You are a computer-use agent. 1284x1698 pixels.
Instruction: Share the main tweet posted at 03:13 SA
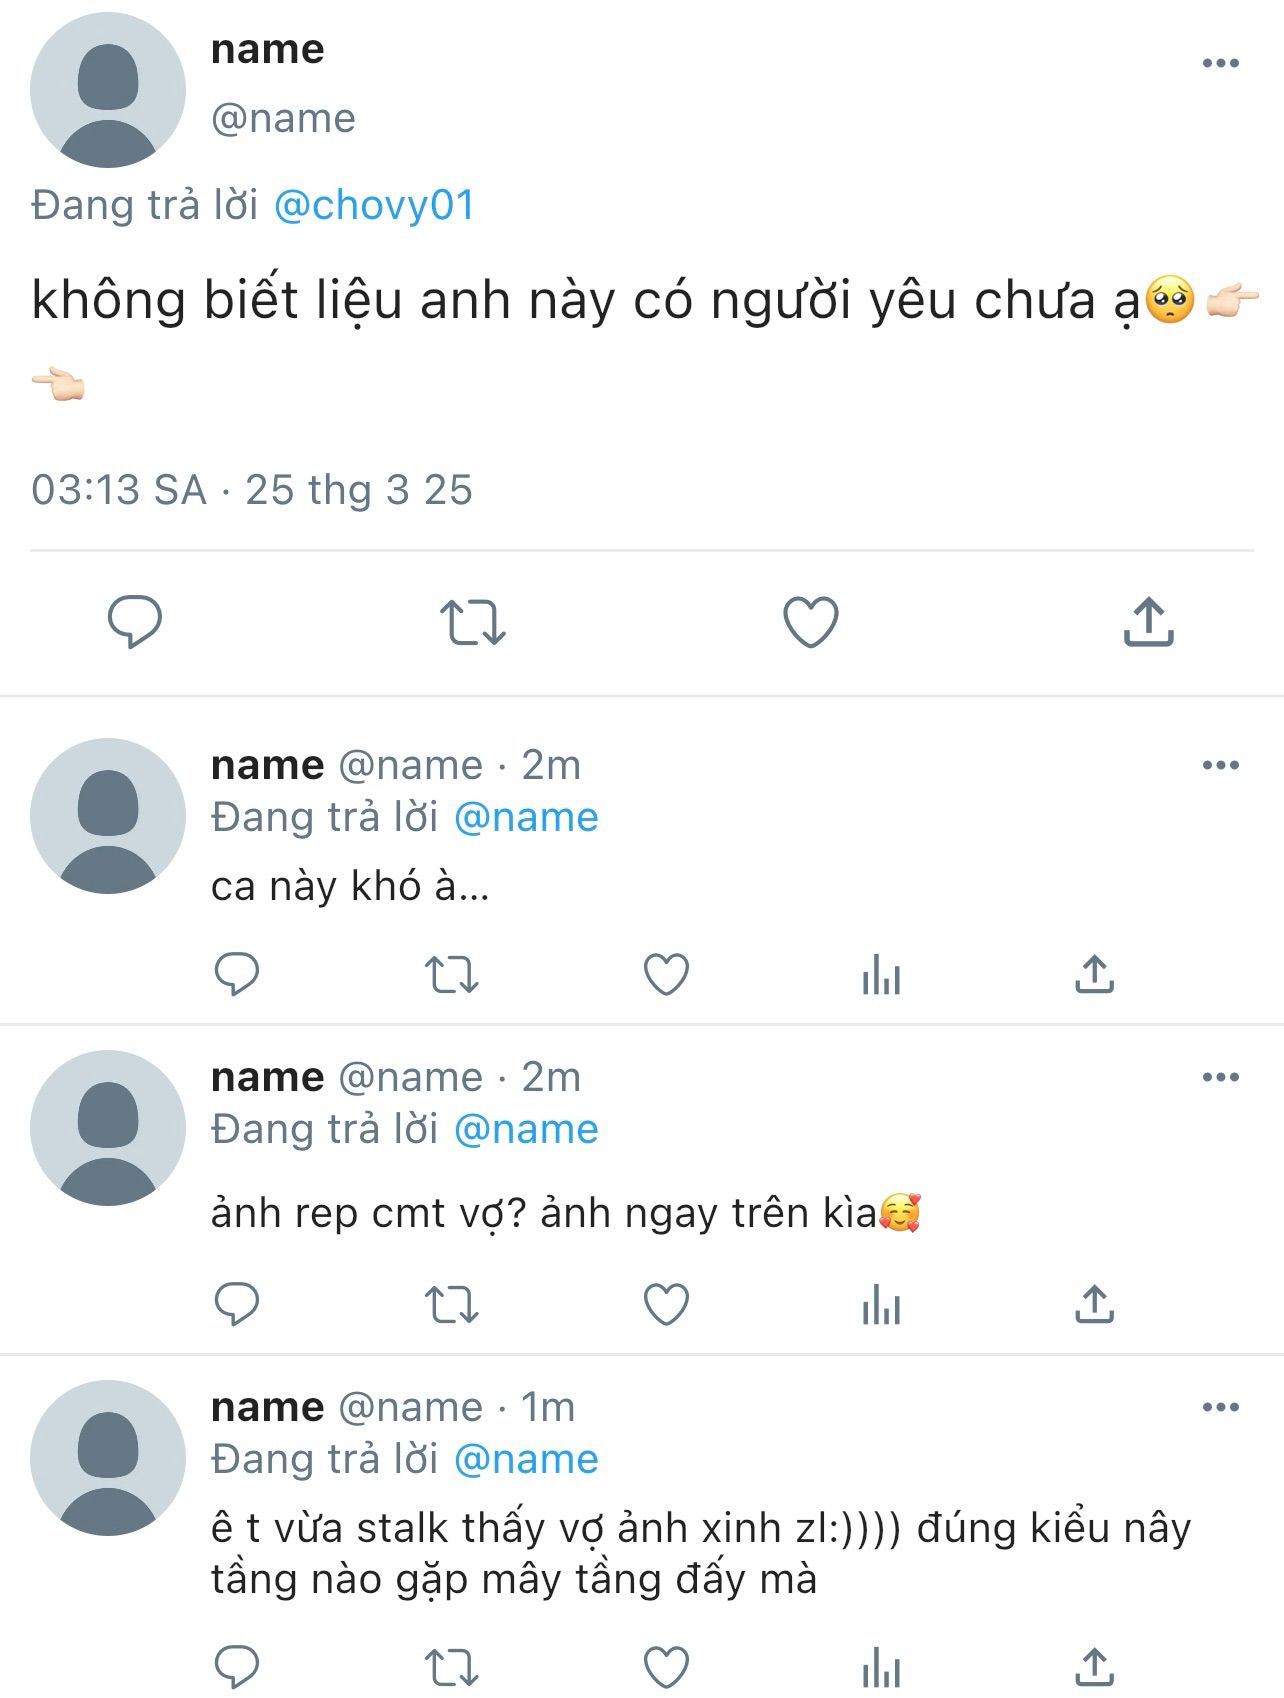pos(1148,622)
